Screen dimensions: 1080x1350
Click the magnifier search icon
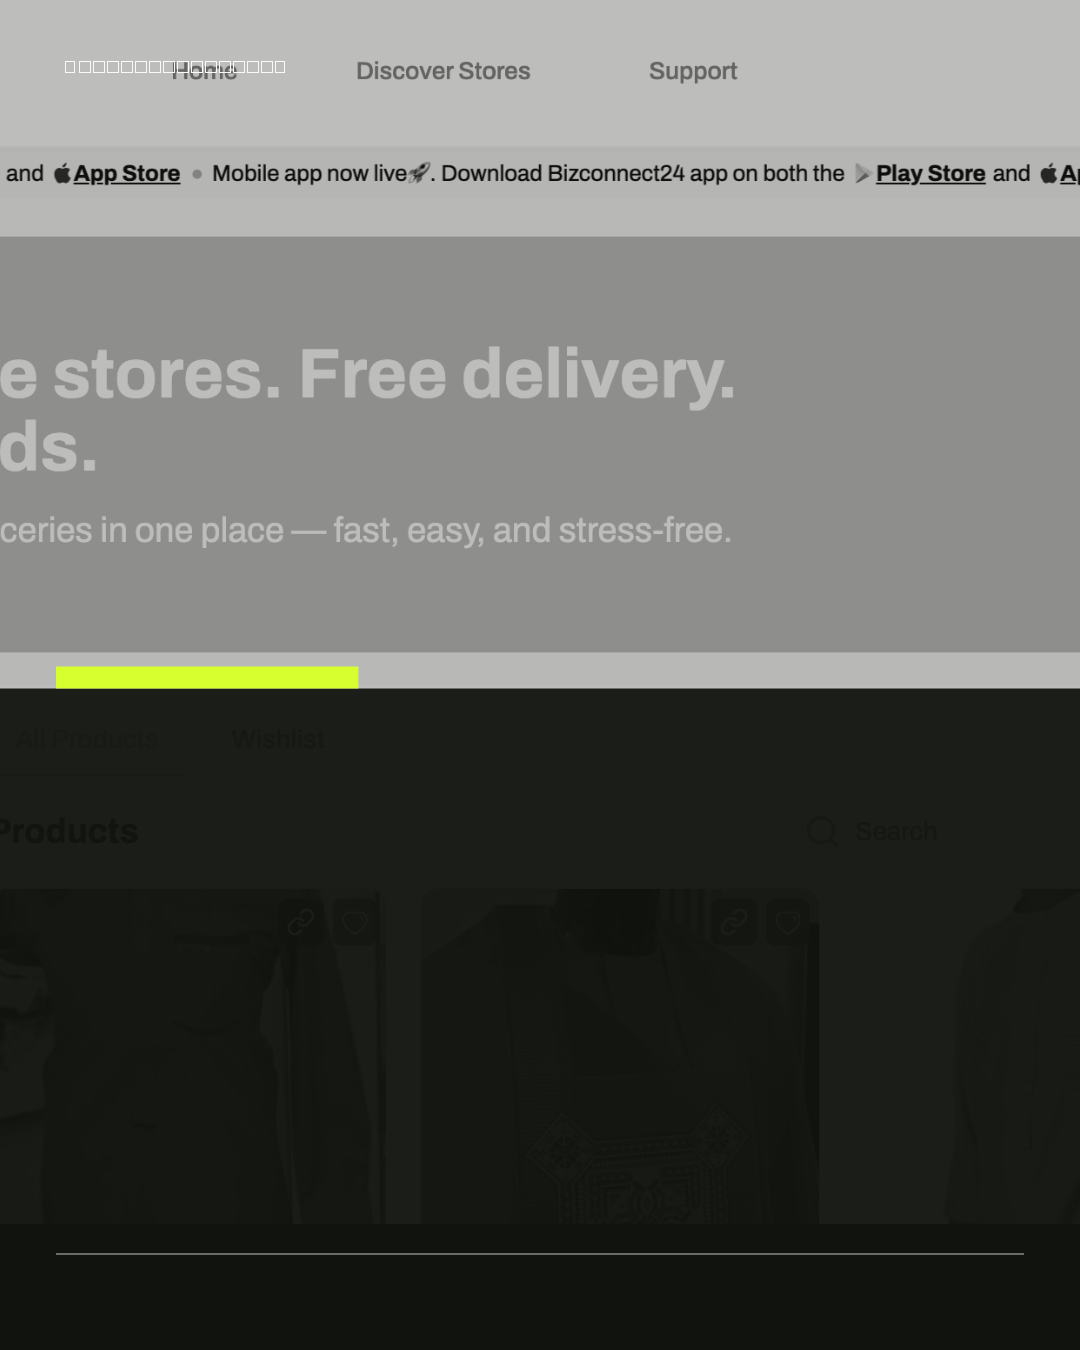(822, 831)
